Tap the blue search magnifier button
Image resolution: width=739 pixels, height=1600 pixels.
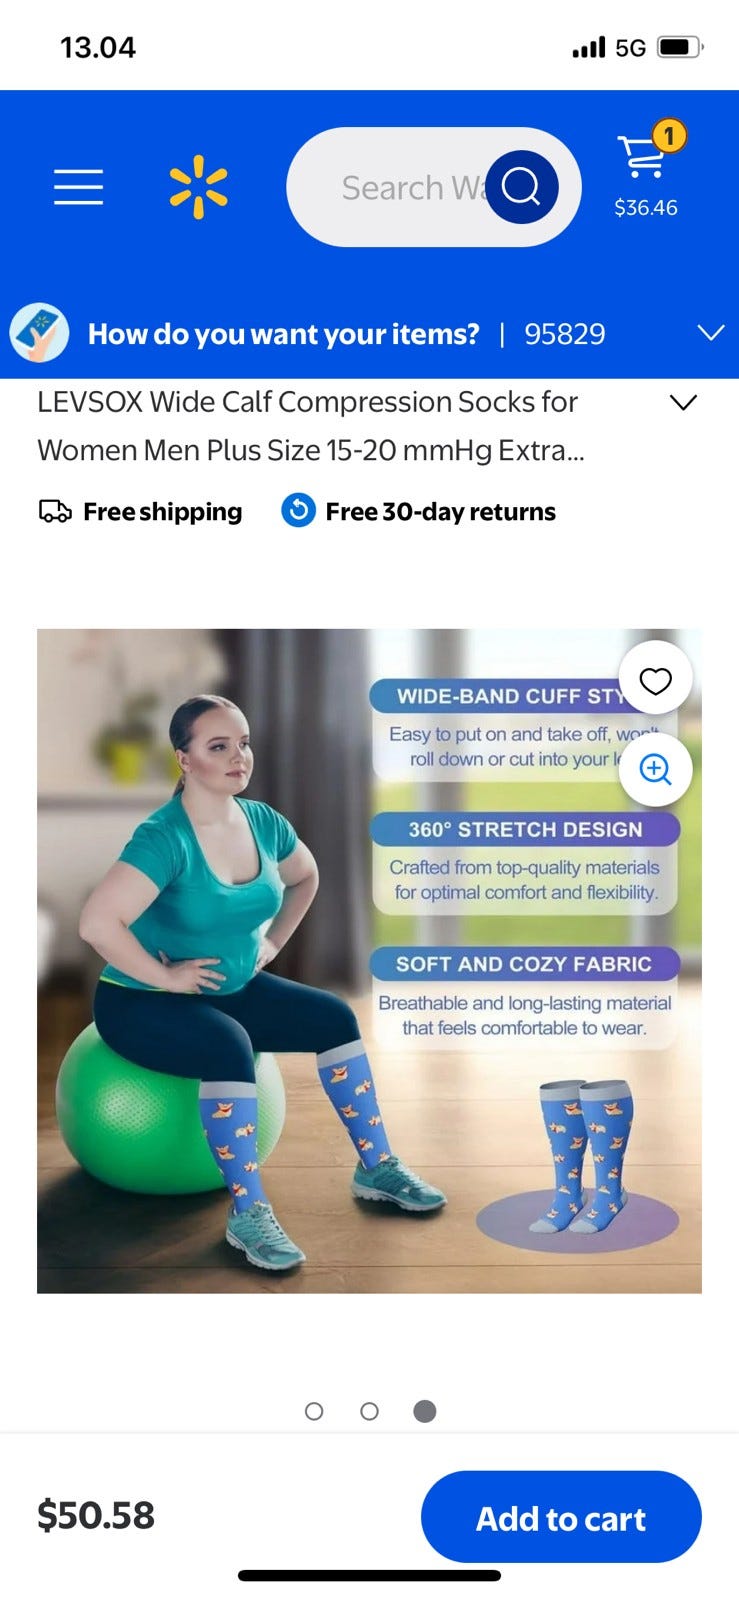pos(521,187)
